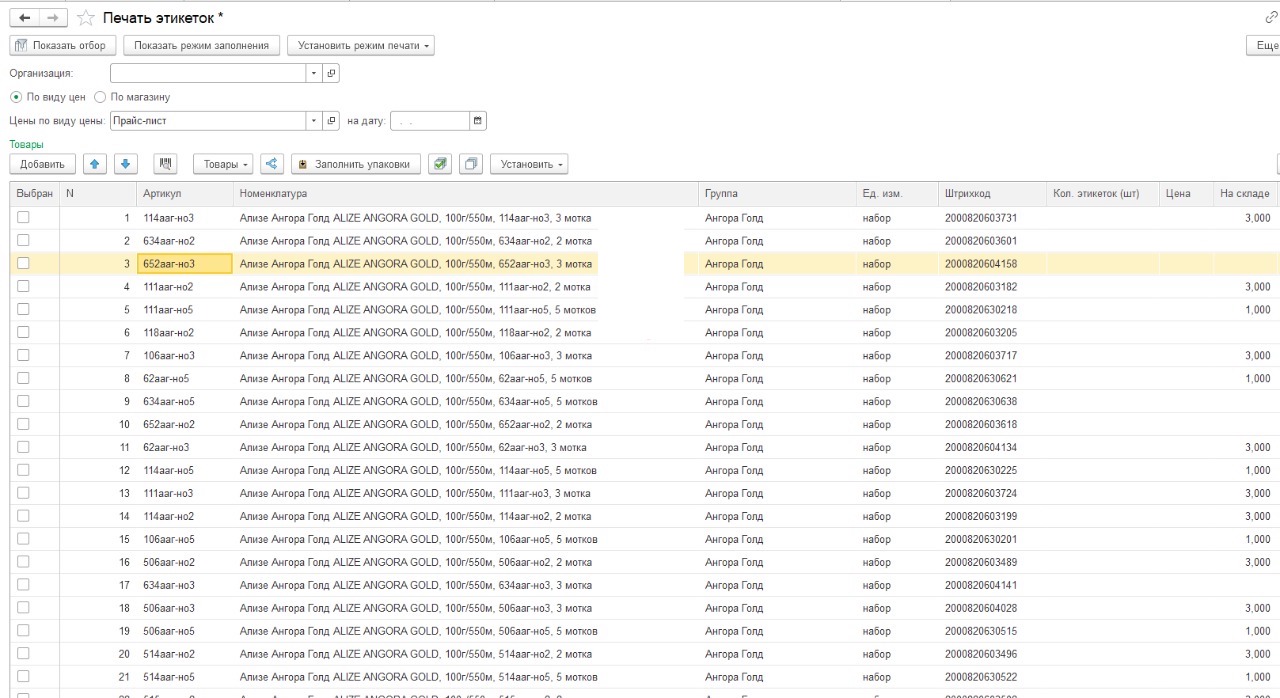Expand the Цены по виду цен dropdown list
Viewport: 1280px width, 698px height.
[313, 121]
